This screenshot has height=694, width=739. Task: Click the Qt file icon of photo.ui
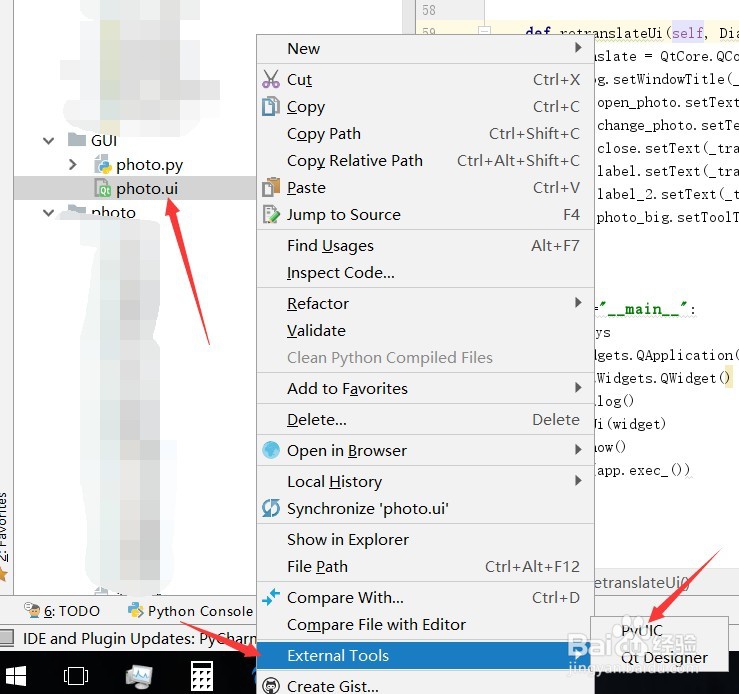[103, 188]
